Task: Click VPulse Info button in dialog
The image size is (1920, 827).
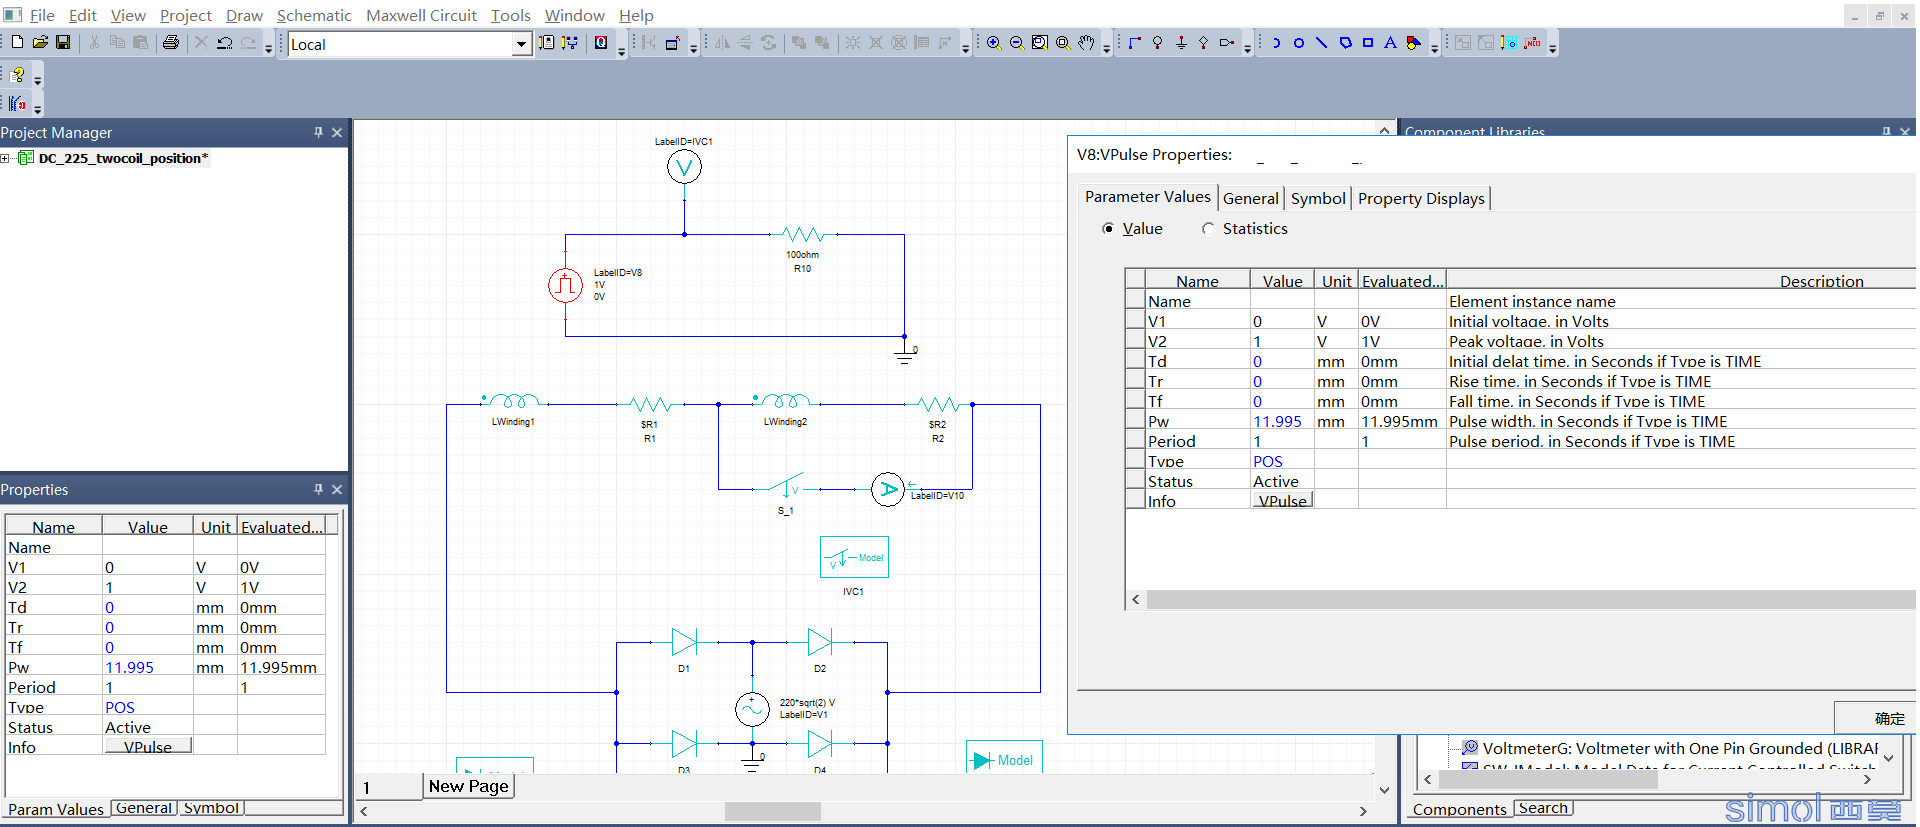Action: [1282, 501]
